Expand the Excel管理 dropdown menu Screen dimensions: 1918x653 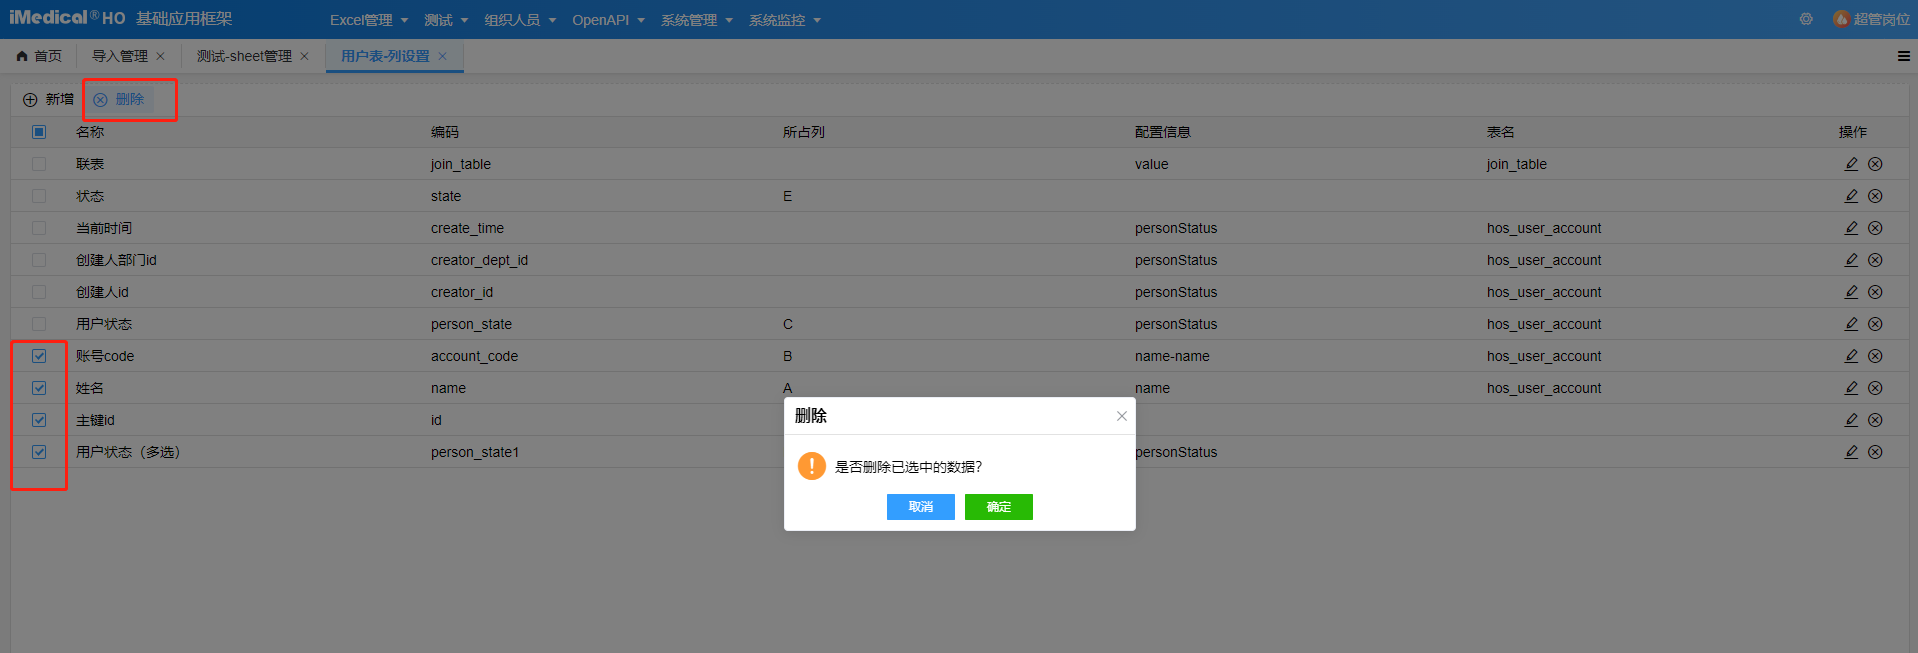click(x=369, y=20)
